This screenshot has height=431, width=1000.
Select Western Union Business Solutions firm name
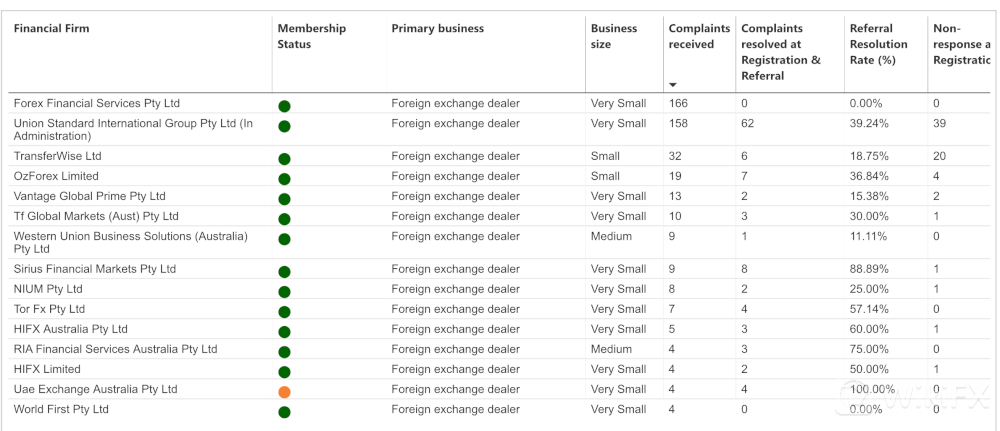pos(131,242)
